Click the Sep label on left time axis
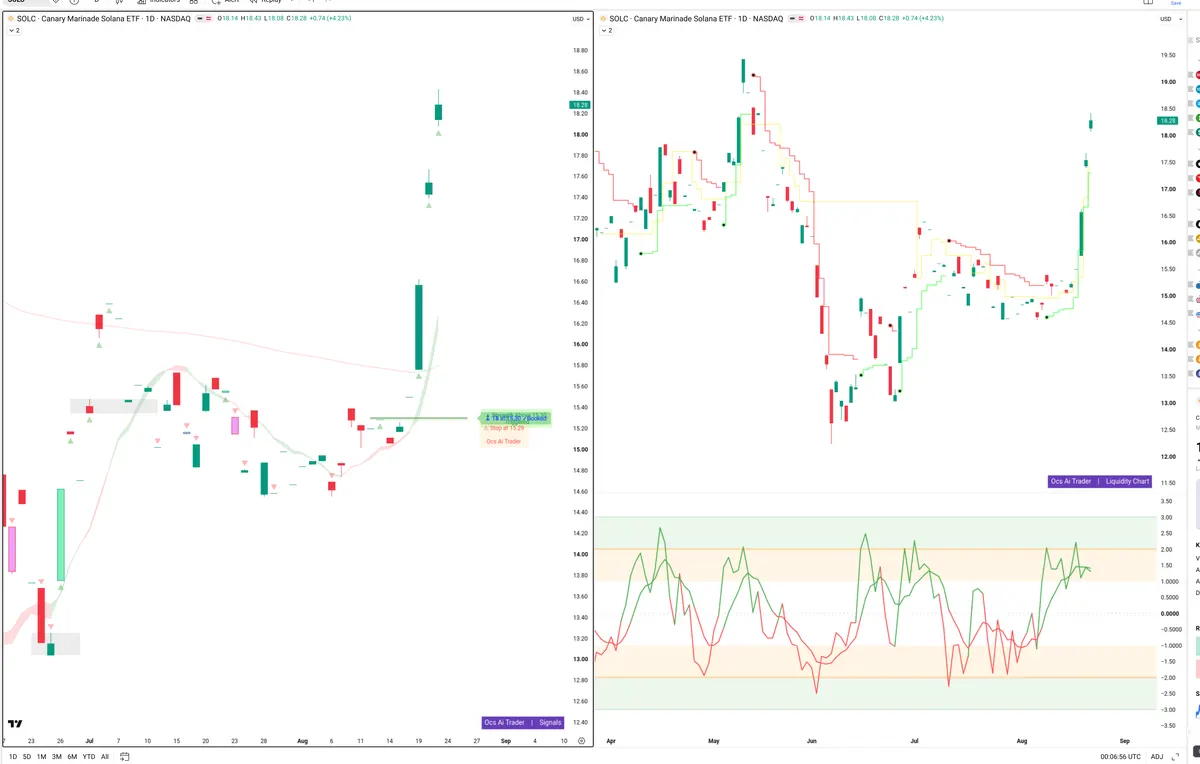Viewport: 1200px width, 764px height. (x=505, y=740)
